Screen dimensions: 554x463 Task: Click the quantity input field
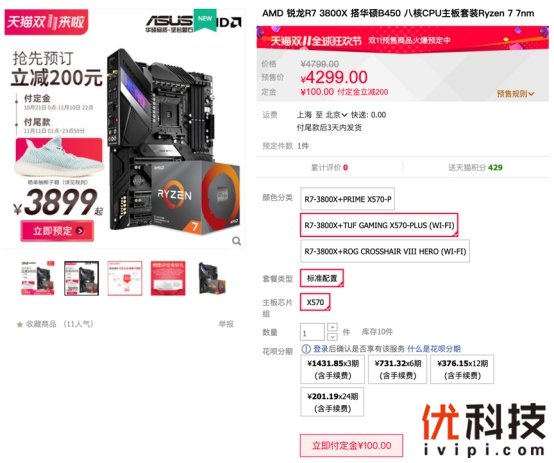click(312, 332)
